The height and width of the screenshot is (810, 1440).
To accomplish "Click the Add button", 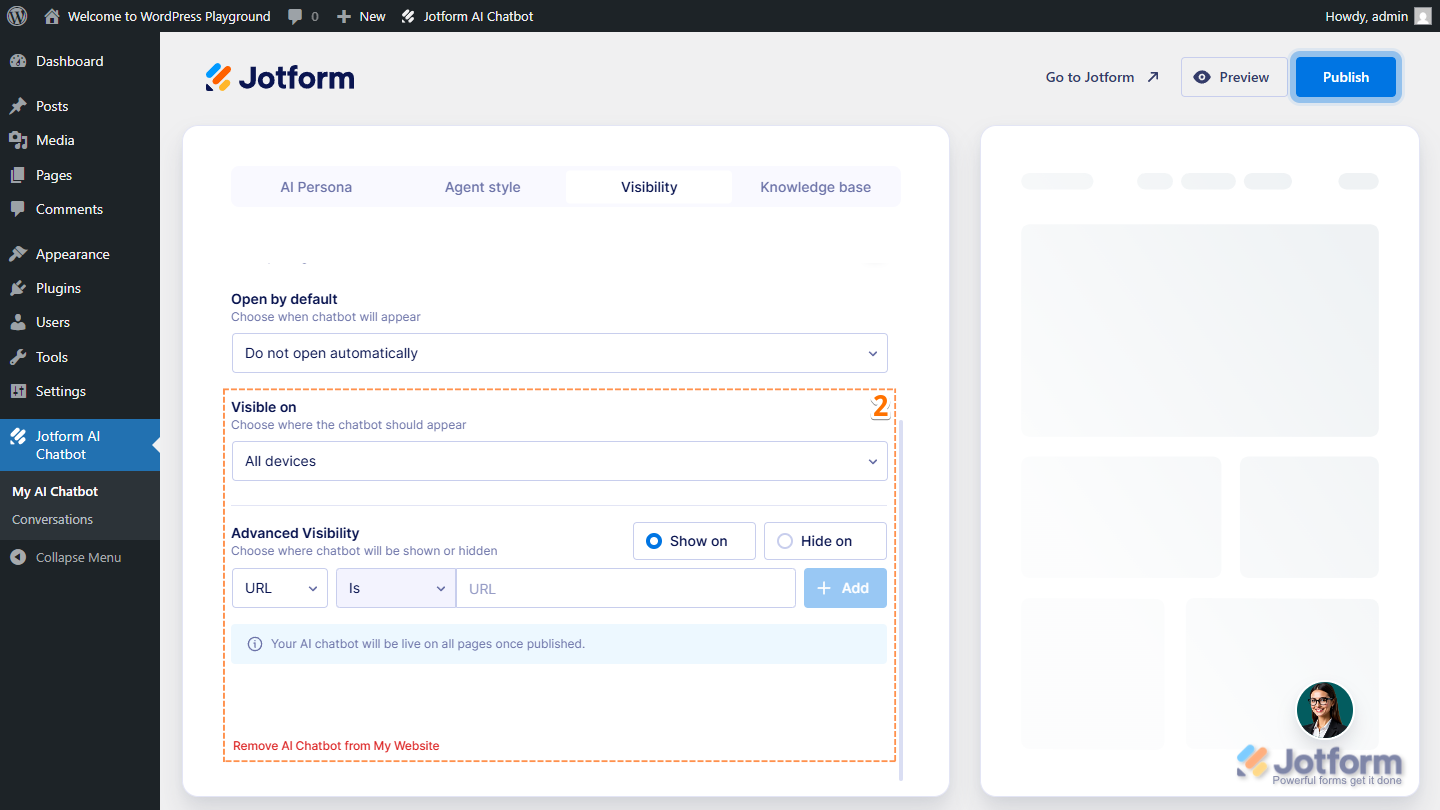I will coord(845,588).
